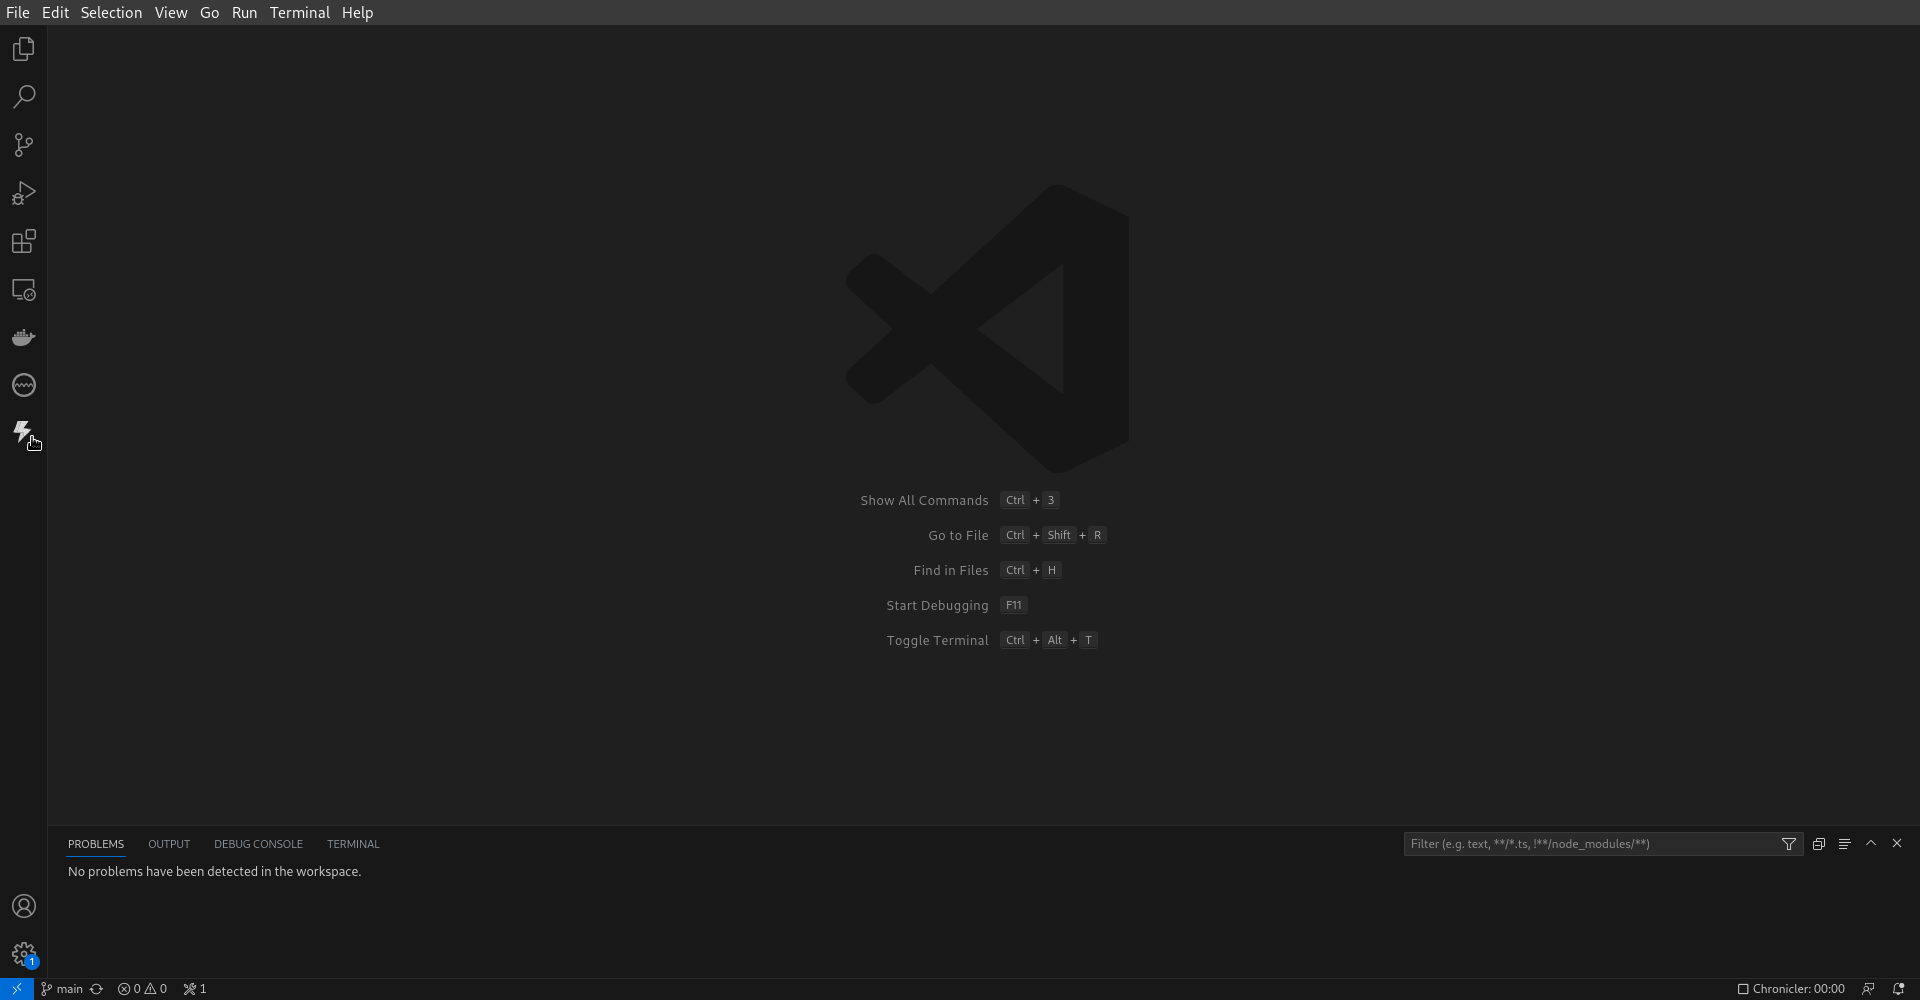This screenshot has width=1920, height=1000.
Task: Open the Thunder Client lightning view
Action: click(24, 433)
